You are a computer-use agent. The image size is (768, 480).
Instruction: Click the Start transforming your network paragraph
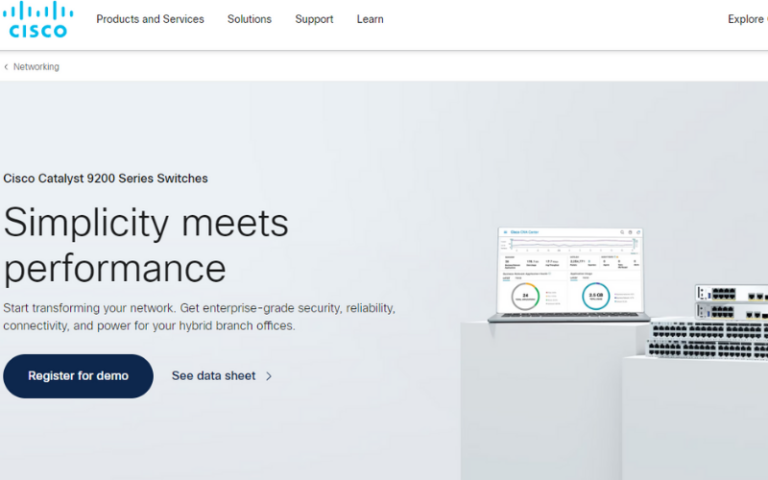click(x=199, y=317)
